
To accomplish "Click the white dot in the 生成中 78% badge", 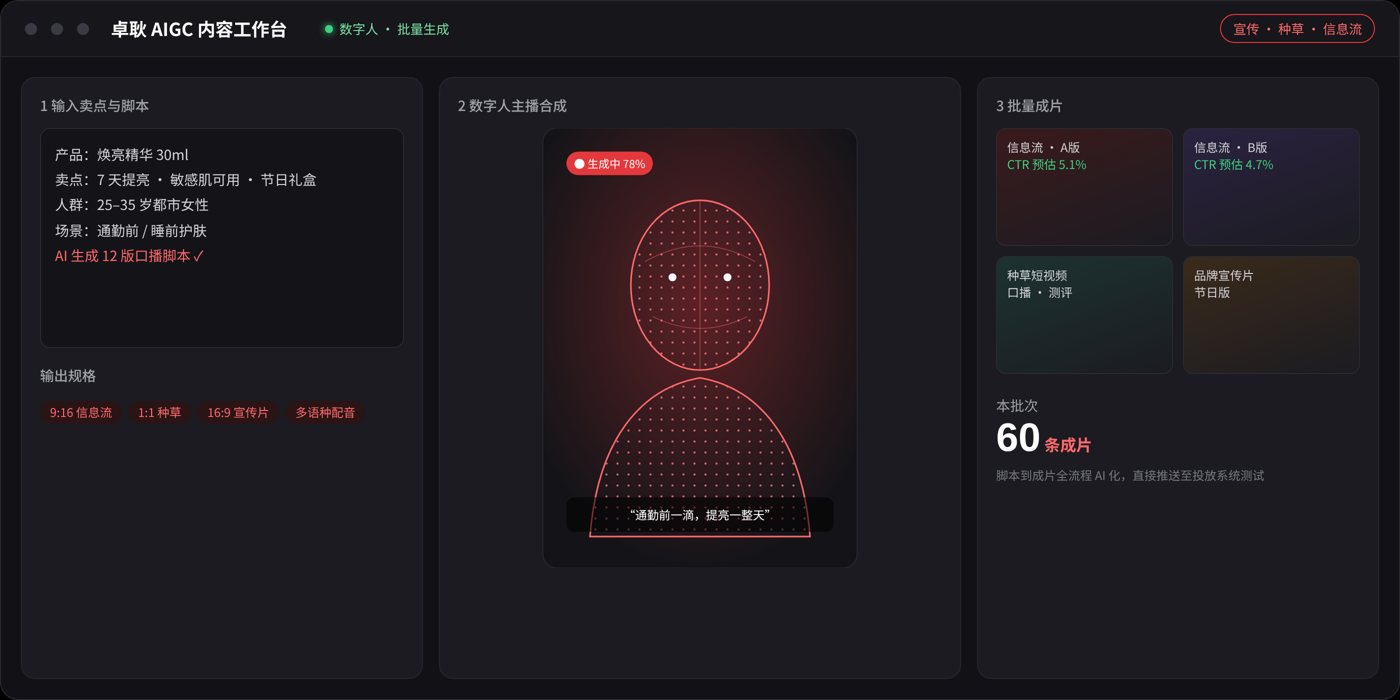I will pyautogui.click(x=579, y=164).
